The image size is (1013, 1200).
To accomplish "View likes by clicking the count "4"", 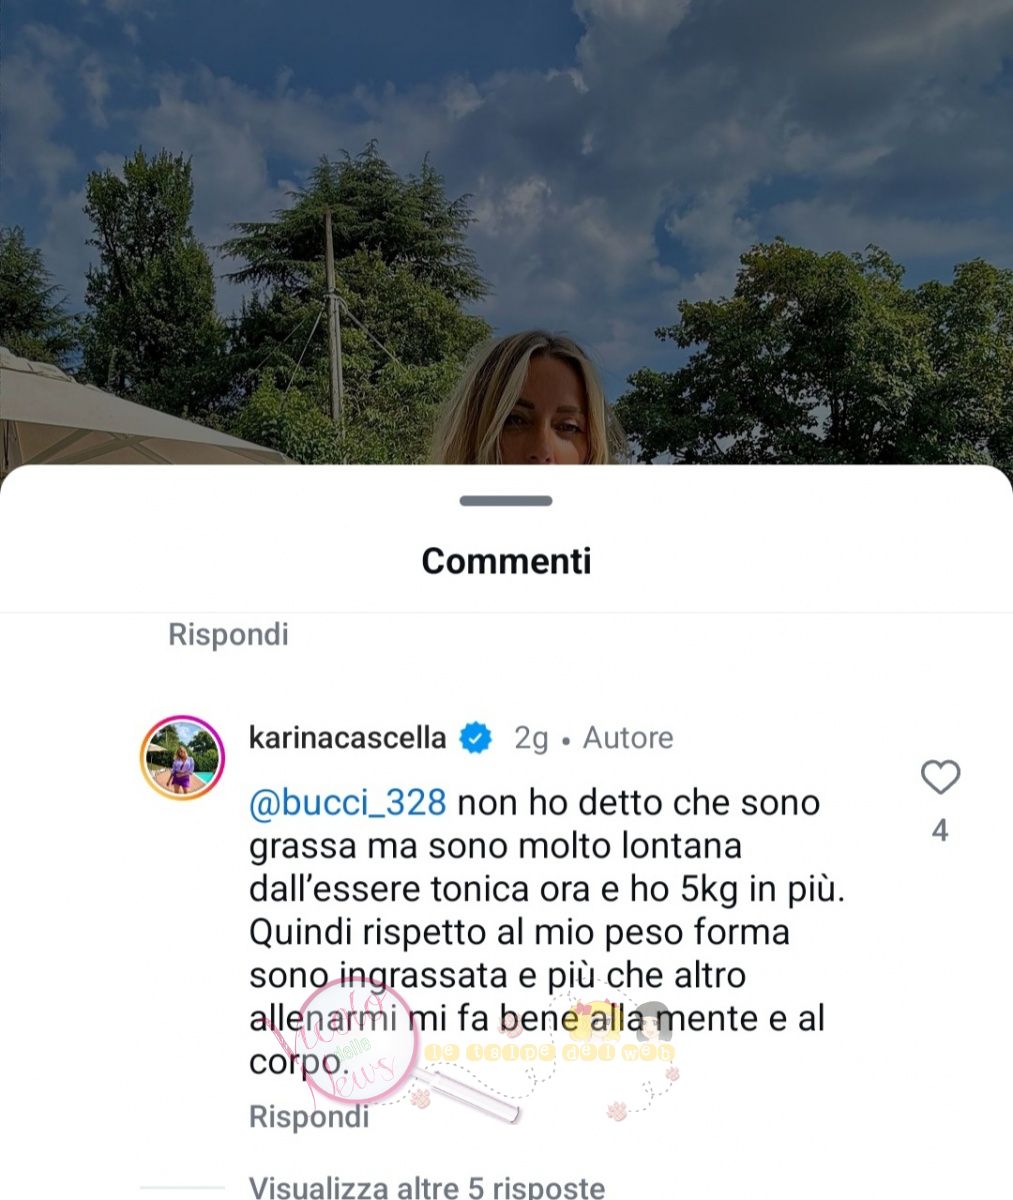I will 940,831.
